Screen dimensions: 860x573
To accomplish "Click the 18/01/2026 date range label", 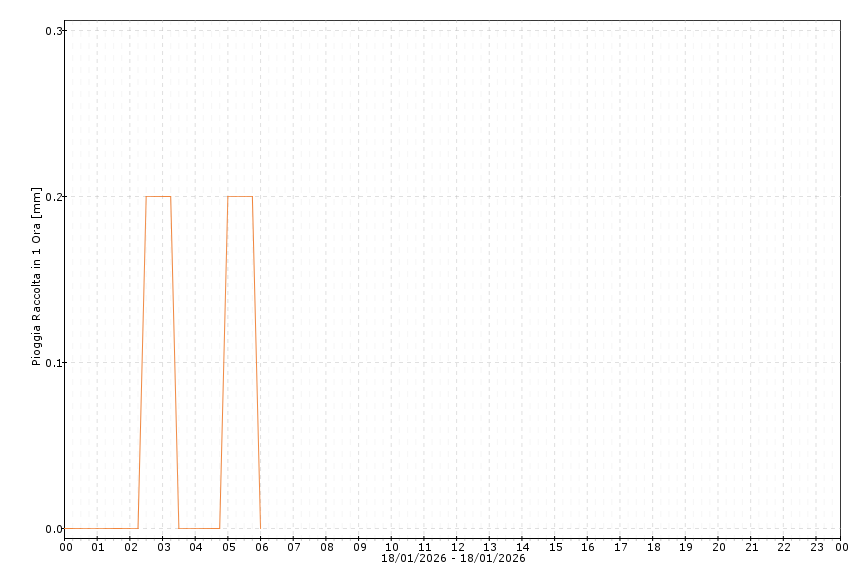I will pos(453,558).
